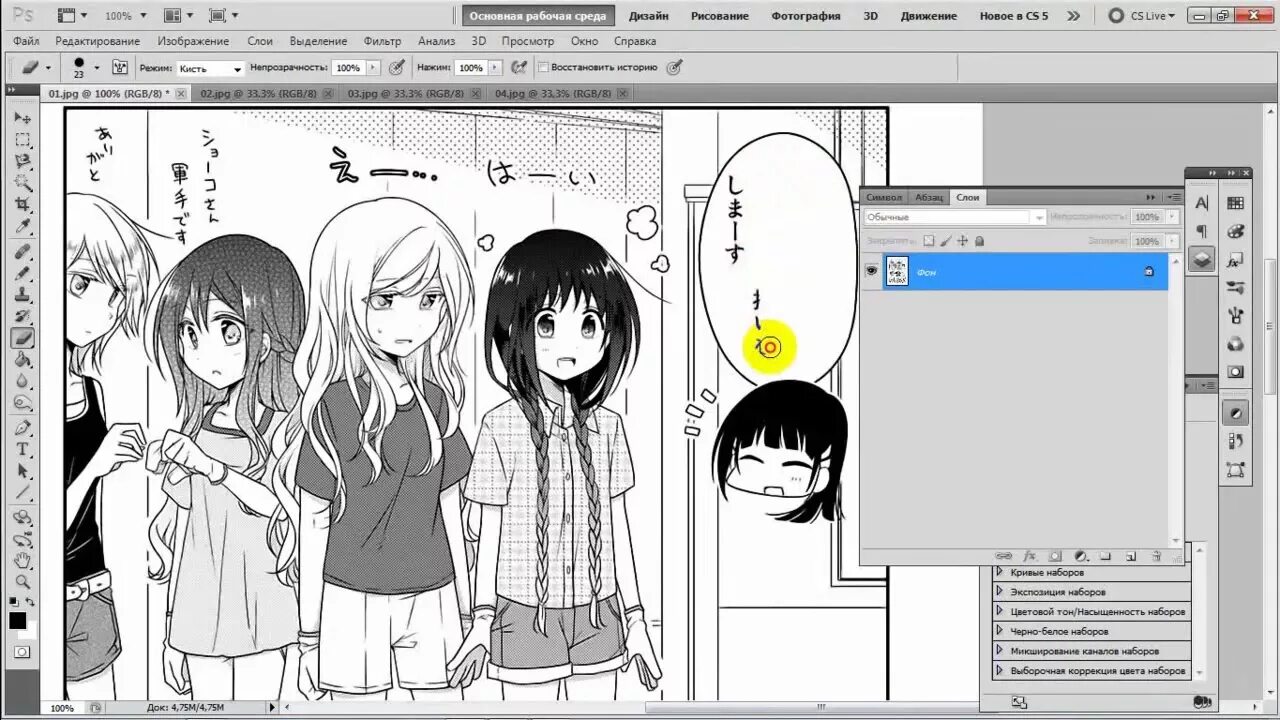Select the Path Selection tool
This screenshot has height=720, width=1280.
click(22, 470)
